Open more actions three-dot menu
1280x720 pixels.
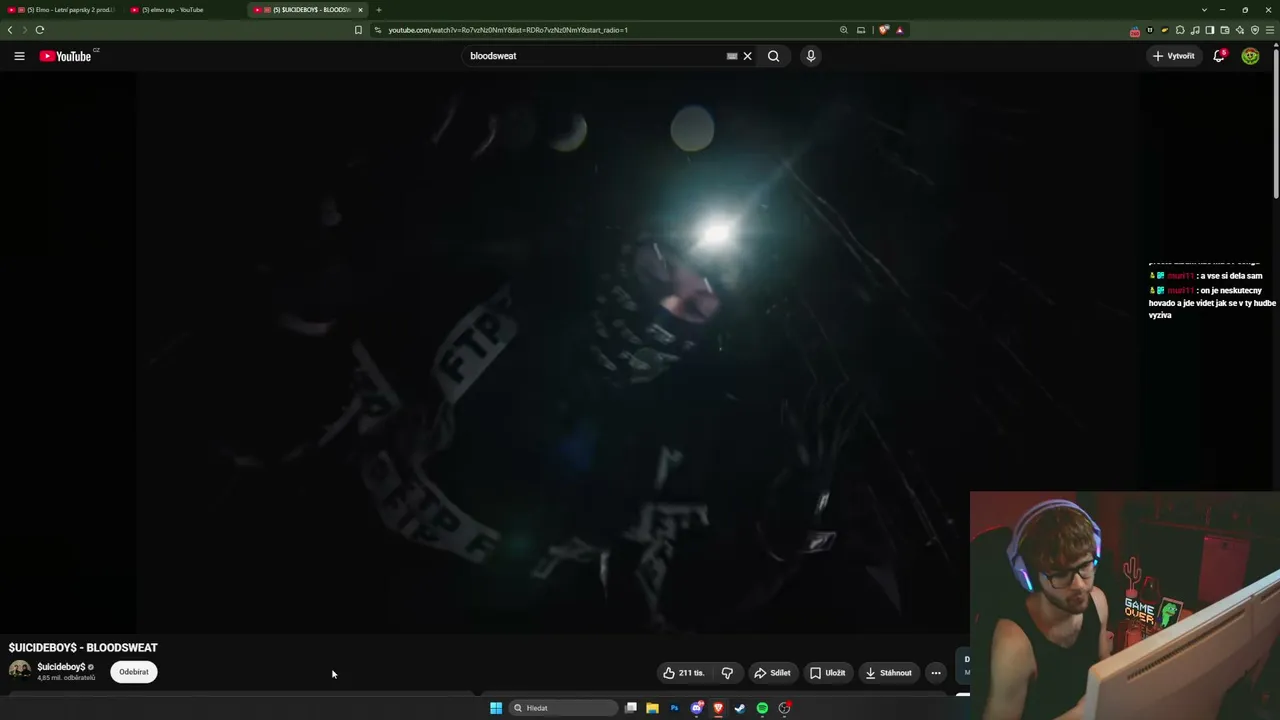(936, 673)
